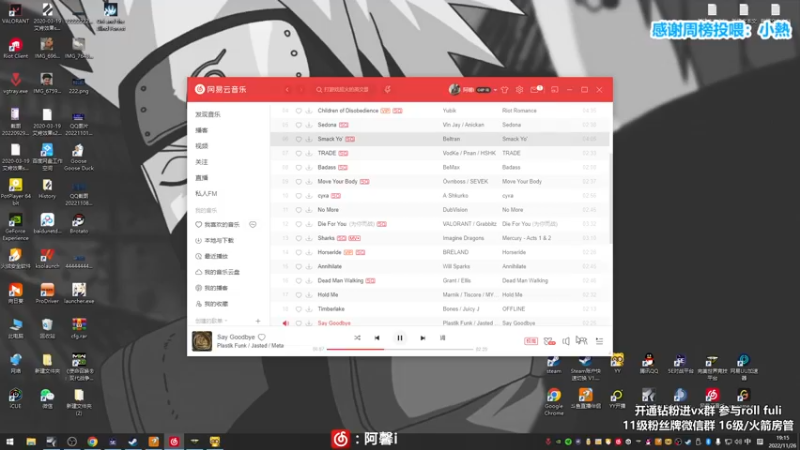
Task: Like the song Timberlake
Action: tap(299, 309)
